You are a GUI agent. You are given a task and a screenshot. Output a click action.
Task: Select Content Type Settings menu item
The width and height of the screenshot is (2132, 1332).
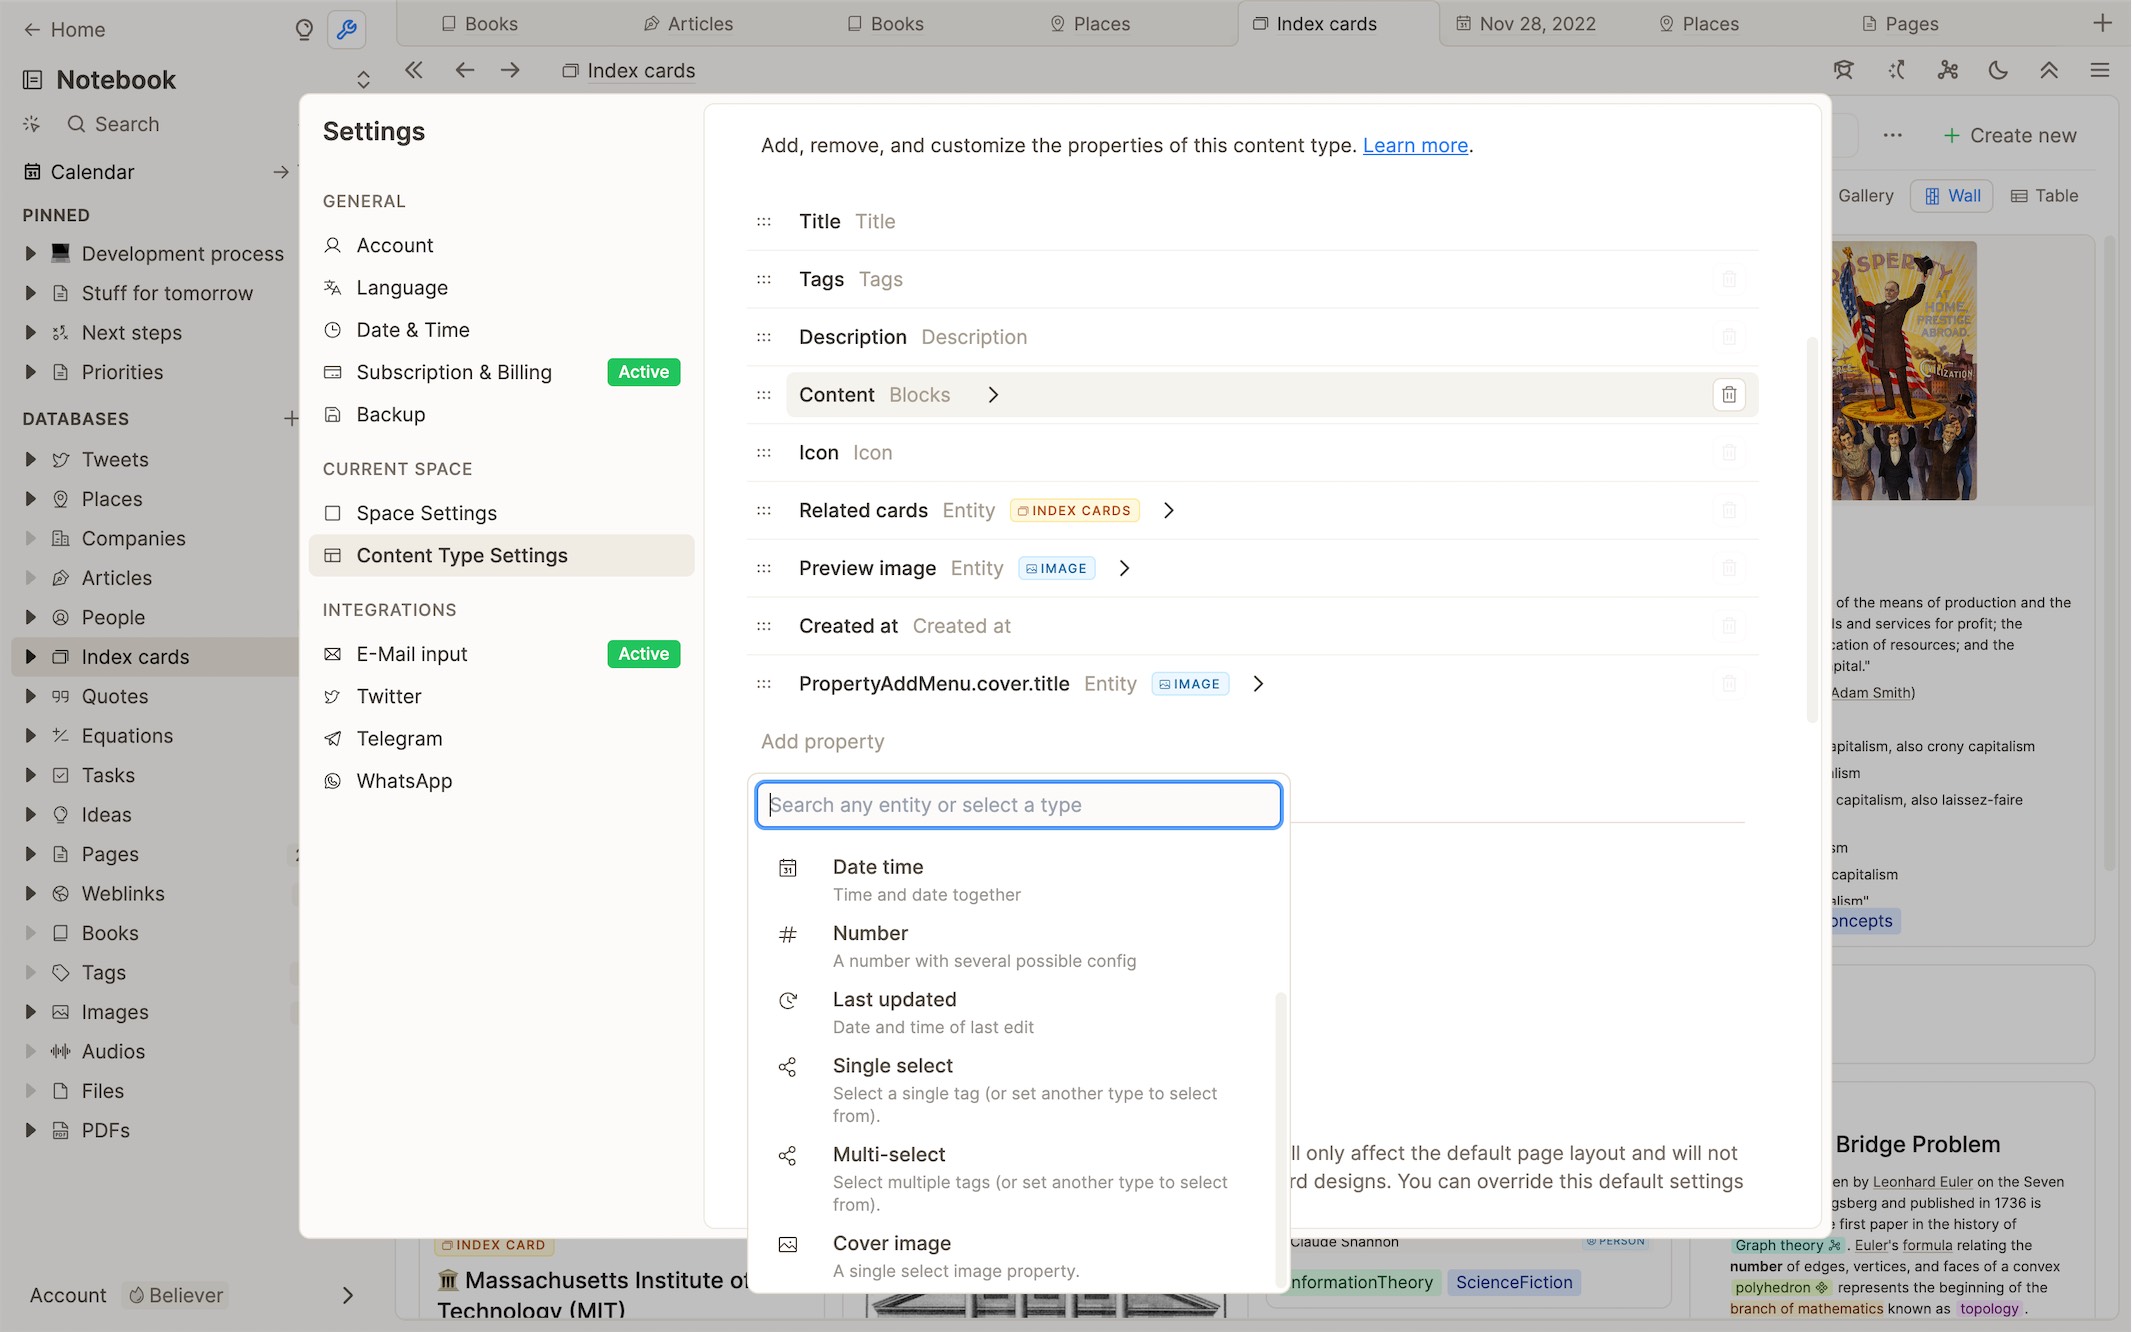pyautogui.click(x=462, y=556)
